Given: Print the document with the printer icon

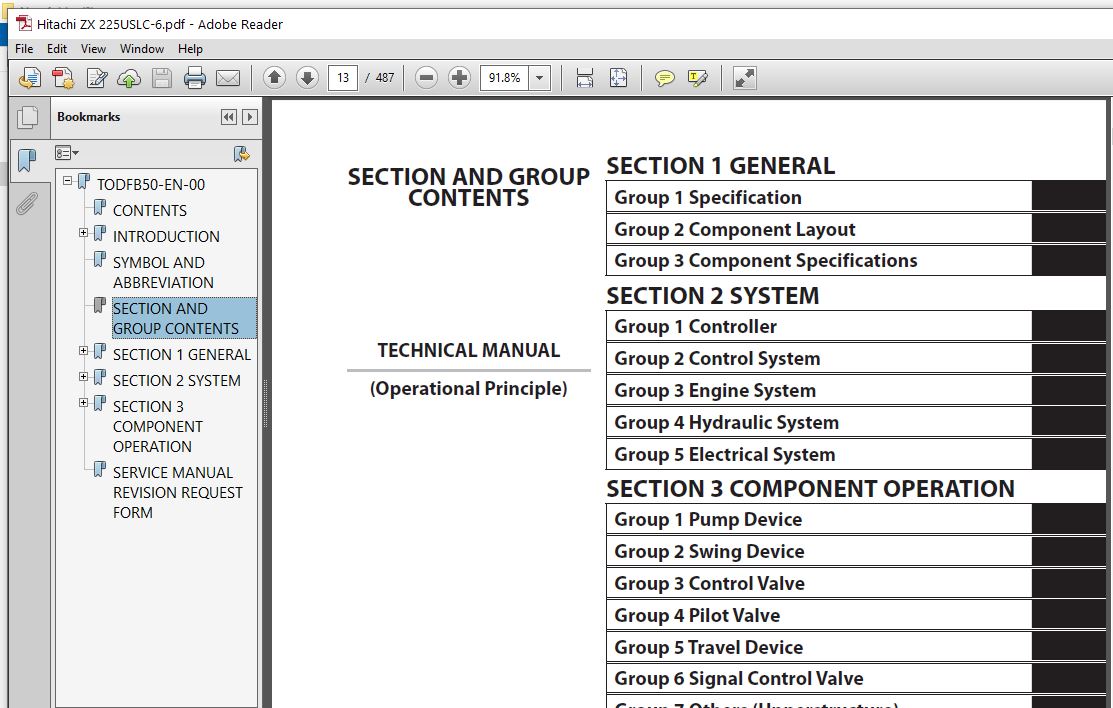Looking at the screenshot, I should tap(194, 77).
